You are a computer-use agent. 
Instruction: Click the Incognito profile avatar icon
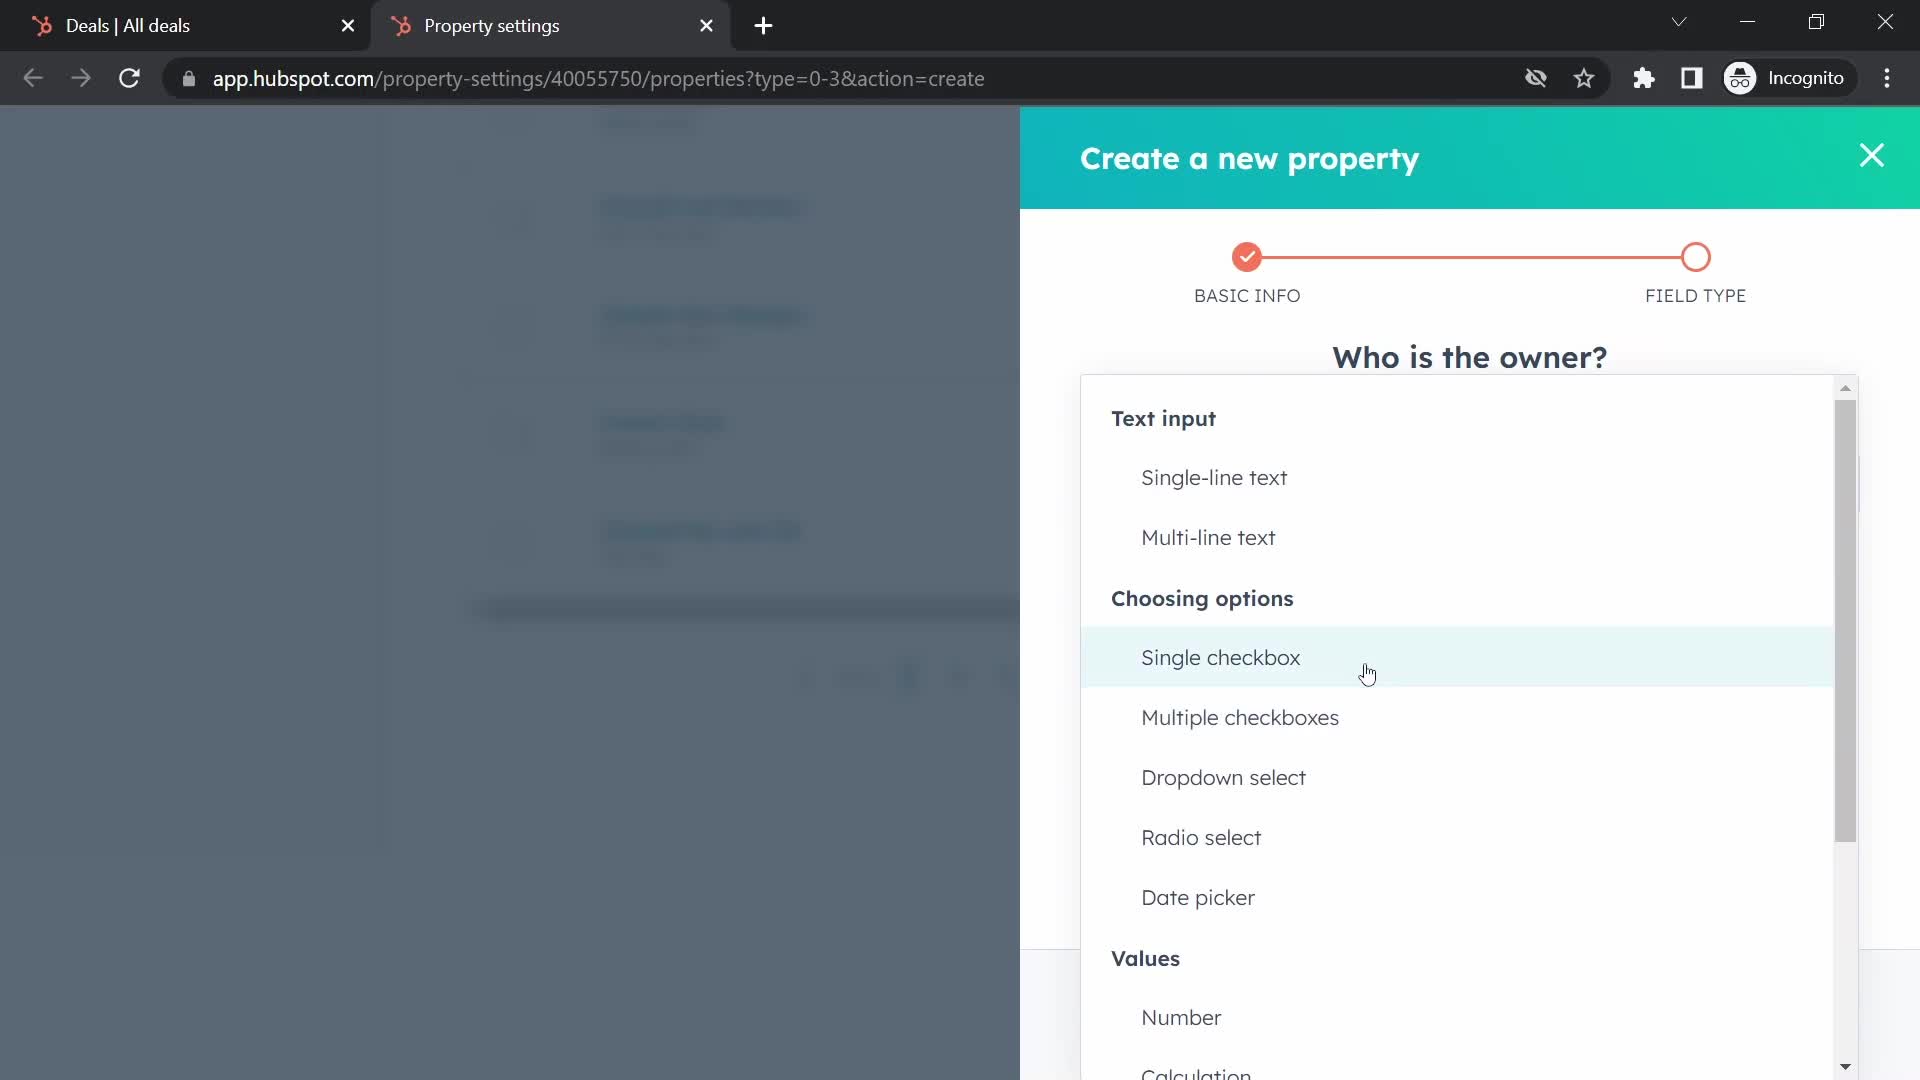pos(1742,78)
